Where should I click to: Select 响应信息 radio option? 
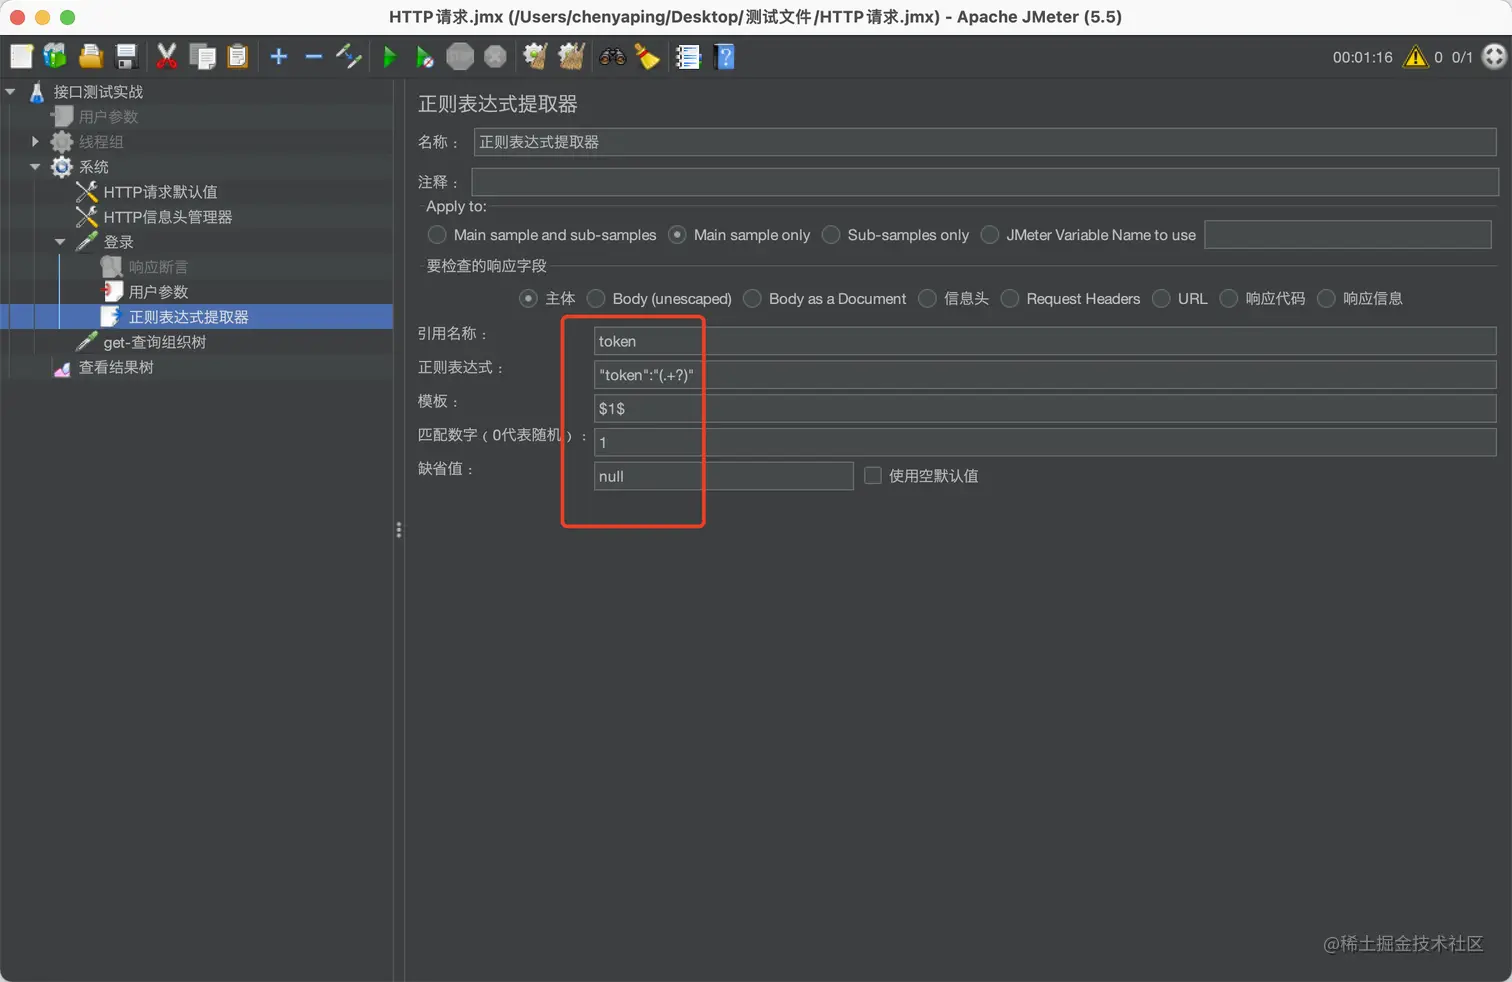click(x=1326, y=299)
